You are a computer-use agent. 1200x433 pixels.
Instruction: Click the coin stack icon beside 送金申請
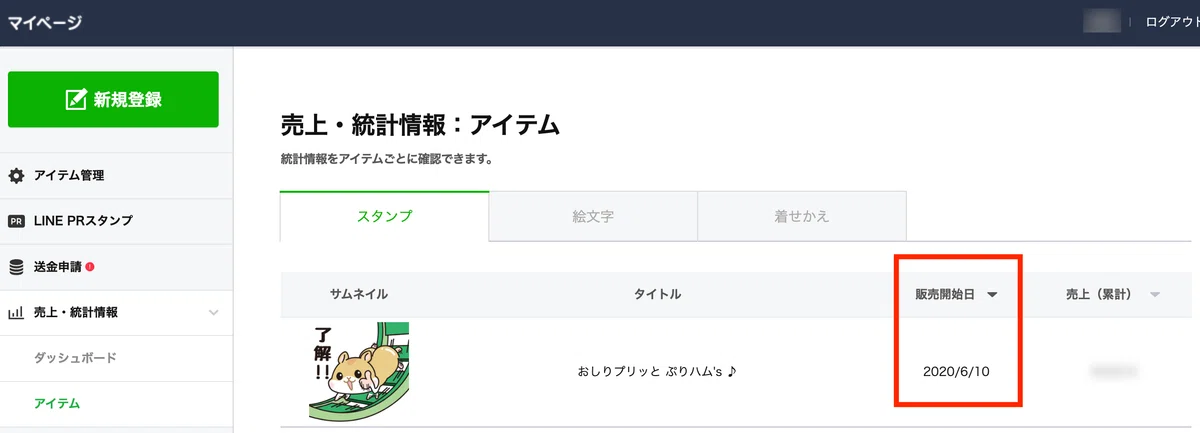16,267
